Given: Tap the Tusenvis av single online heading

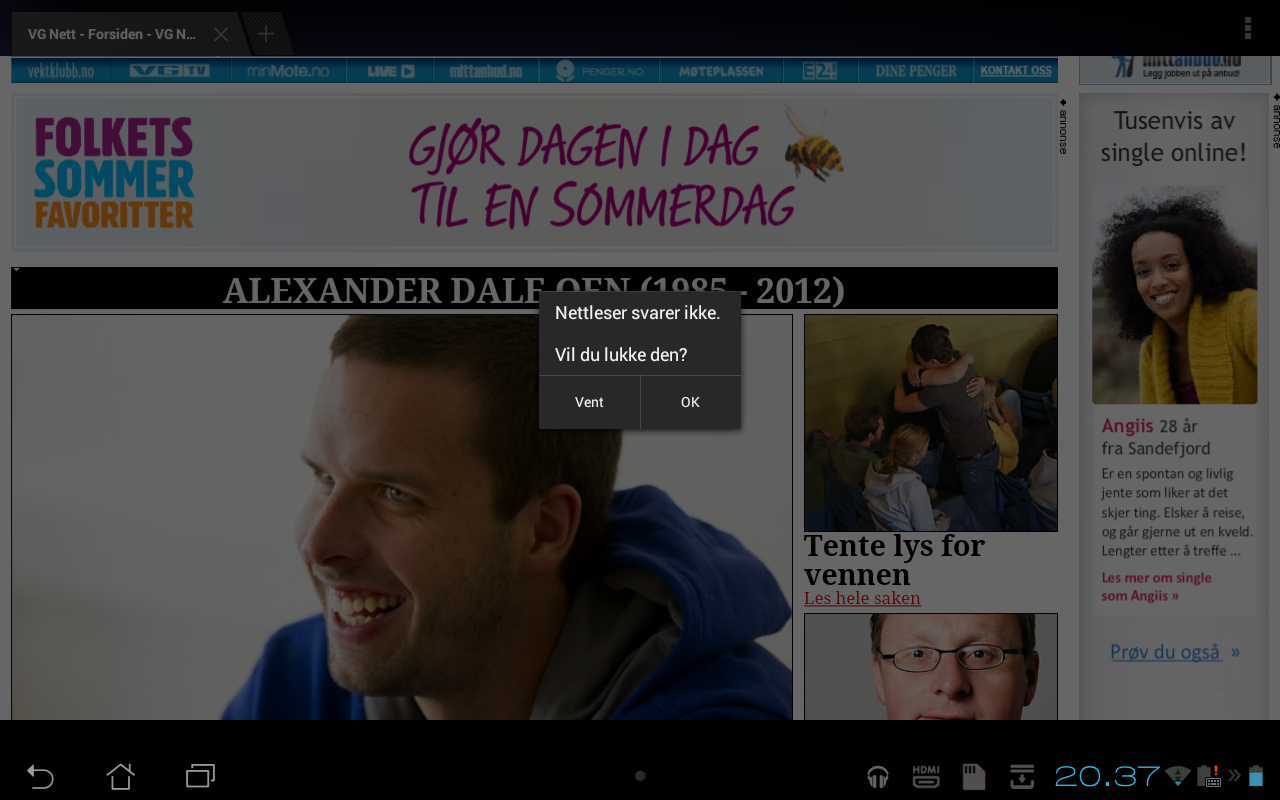Looking at the screenshot, I should 1174,137.
